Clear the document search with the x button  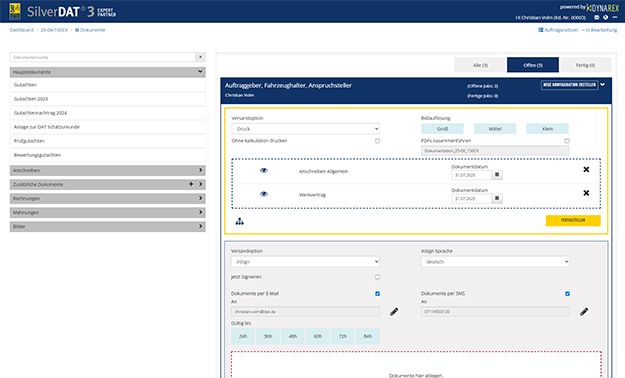(200, 57)
